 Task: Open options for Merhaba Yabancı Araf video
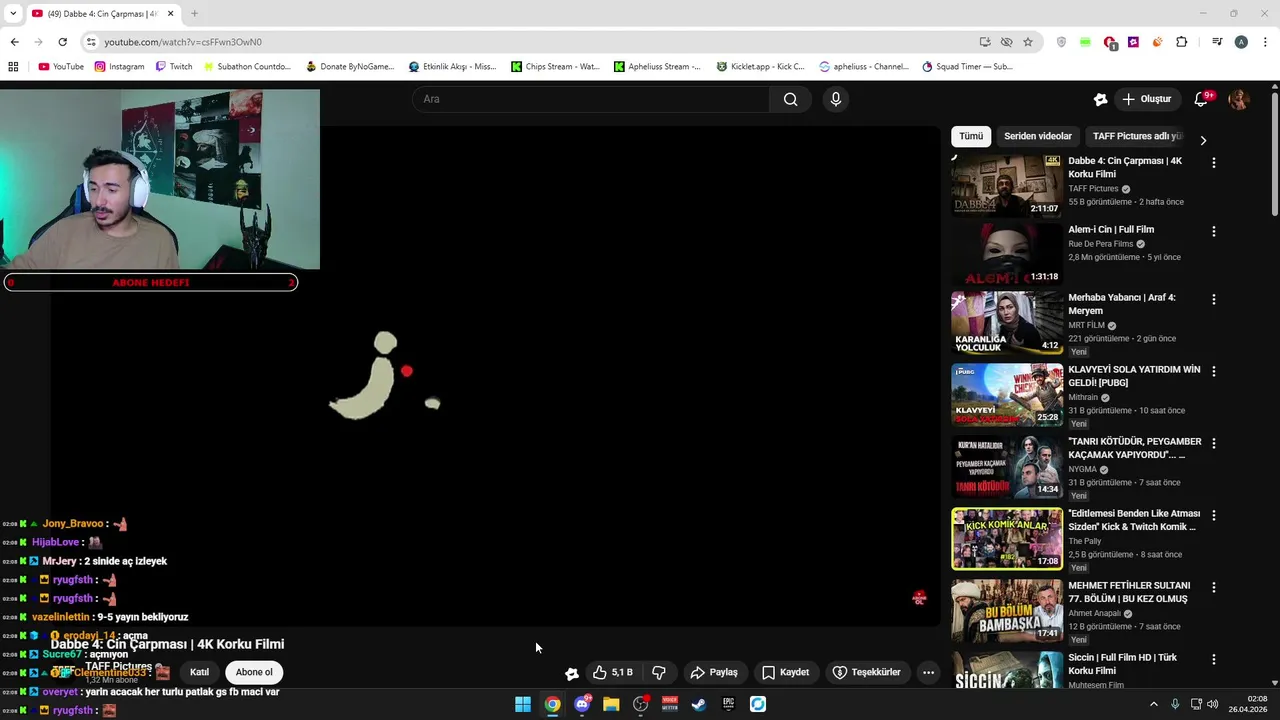click(x=1214, y=299)
